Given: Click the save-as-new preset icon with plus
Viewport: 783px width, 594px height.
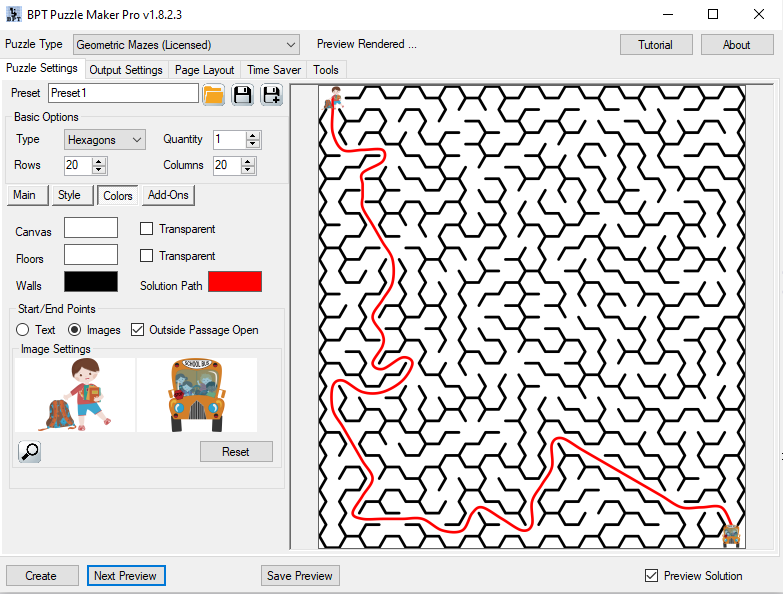Looking at the screenshot, I should click(272, 94).
